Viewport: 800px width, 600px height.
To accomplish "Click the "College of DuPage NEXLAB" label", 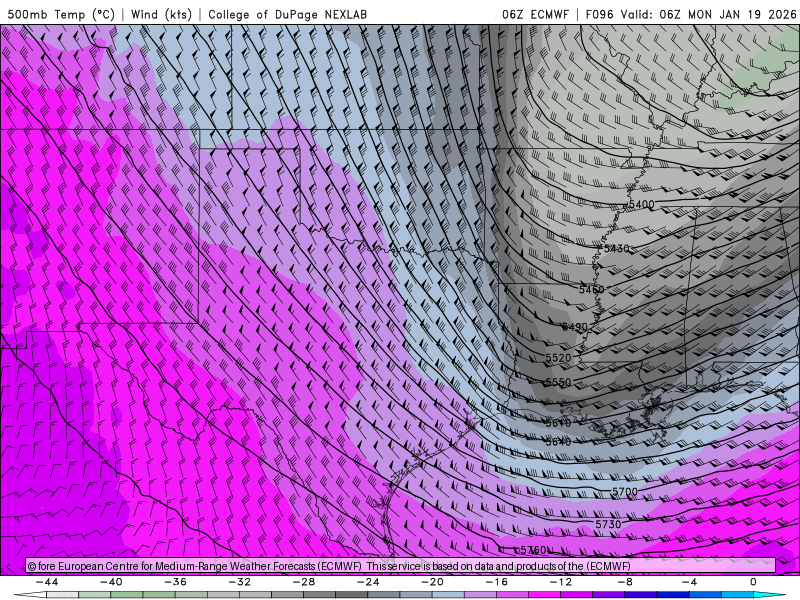I will pos(288,14).
